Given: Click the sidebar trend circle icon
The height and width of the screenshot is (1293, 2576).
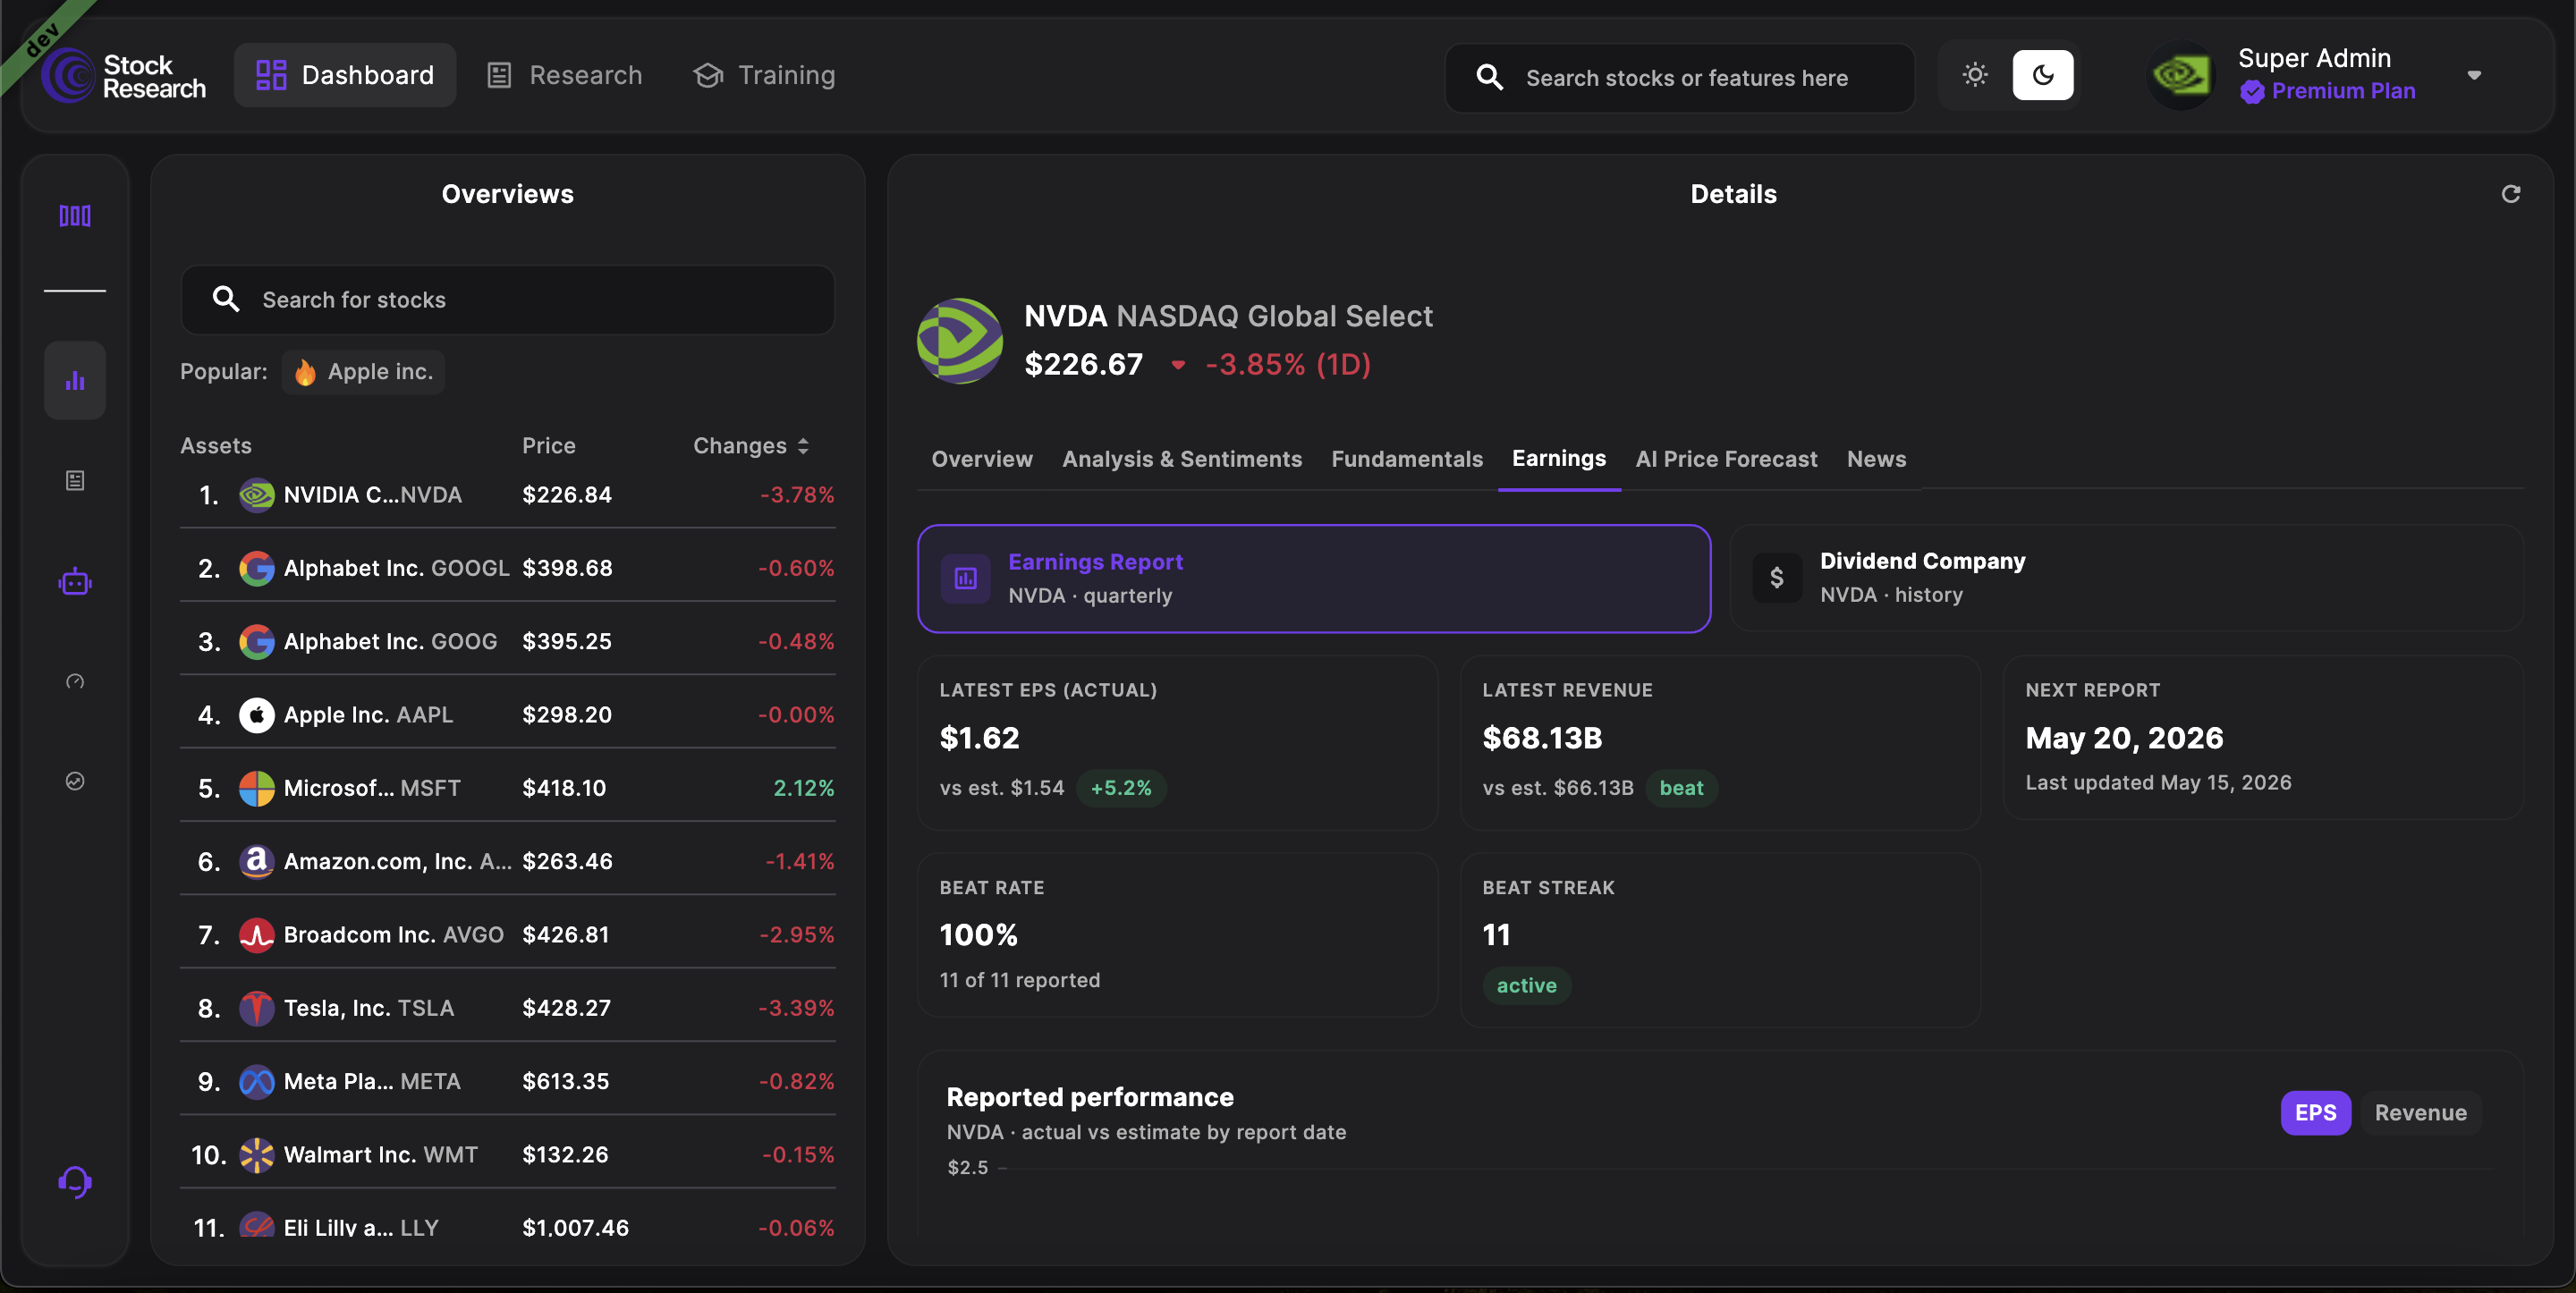Looking at the screenshot, I should click(x=75, y=781).
